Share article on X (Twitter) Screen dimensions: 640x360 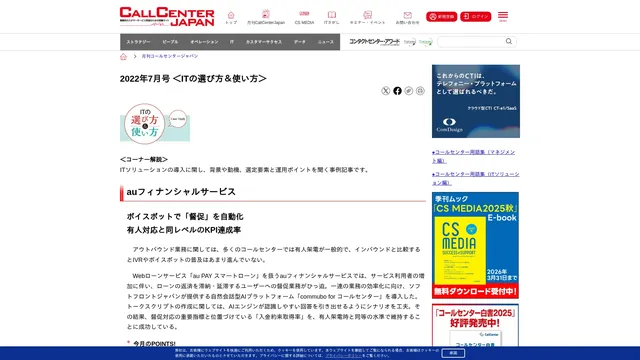(386, 91)
